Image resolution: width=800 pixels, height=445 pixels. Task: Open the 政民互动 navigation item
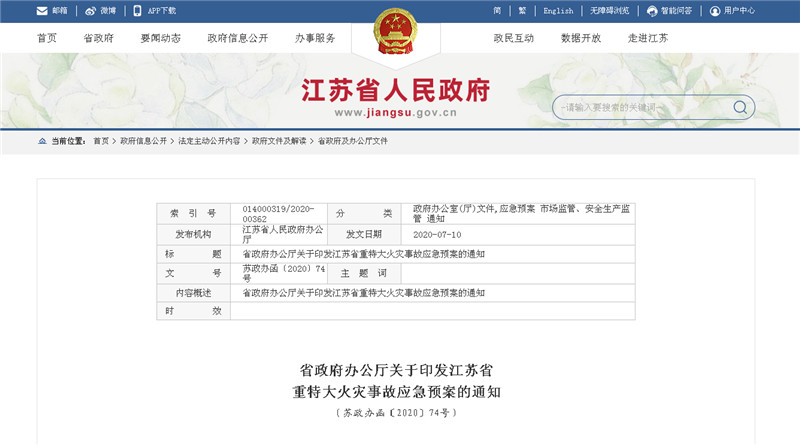coord(513,38)
